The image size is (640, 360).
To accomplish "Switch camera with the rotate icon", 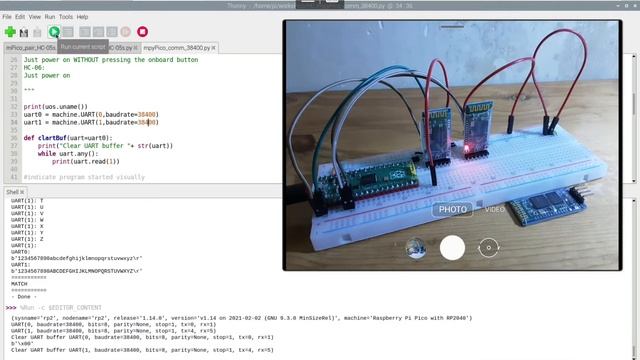I will [489, 247].
